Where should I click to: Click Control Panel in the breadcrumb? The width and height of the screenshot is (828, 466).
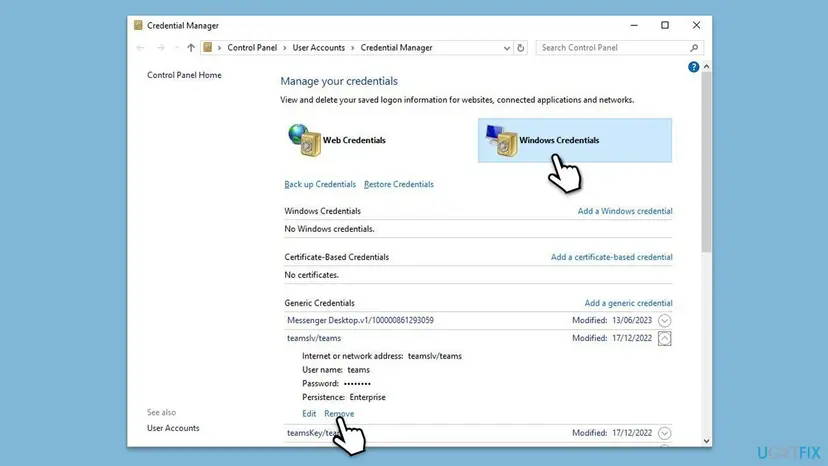252,48
